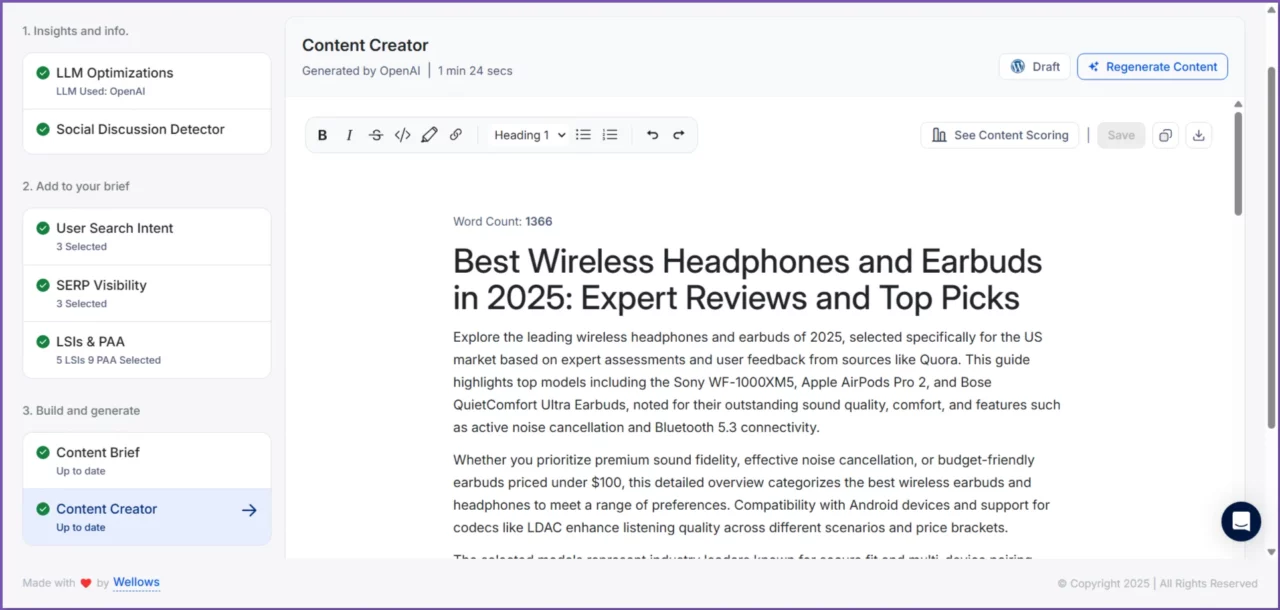The height and width of the screenshot is (610, 1280).
Task: Select the highlighter pen tool
Action: [429, 135]
